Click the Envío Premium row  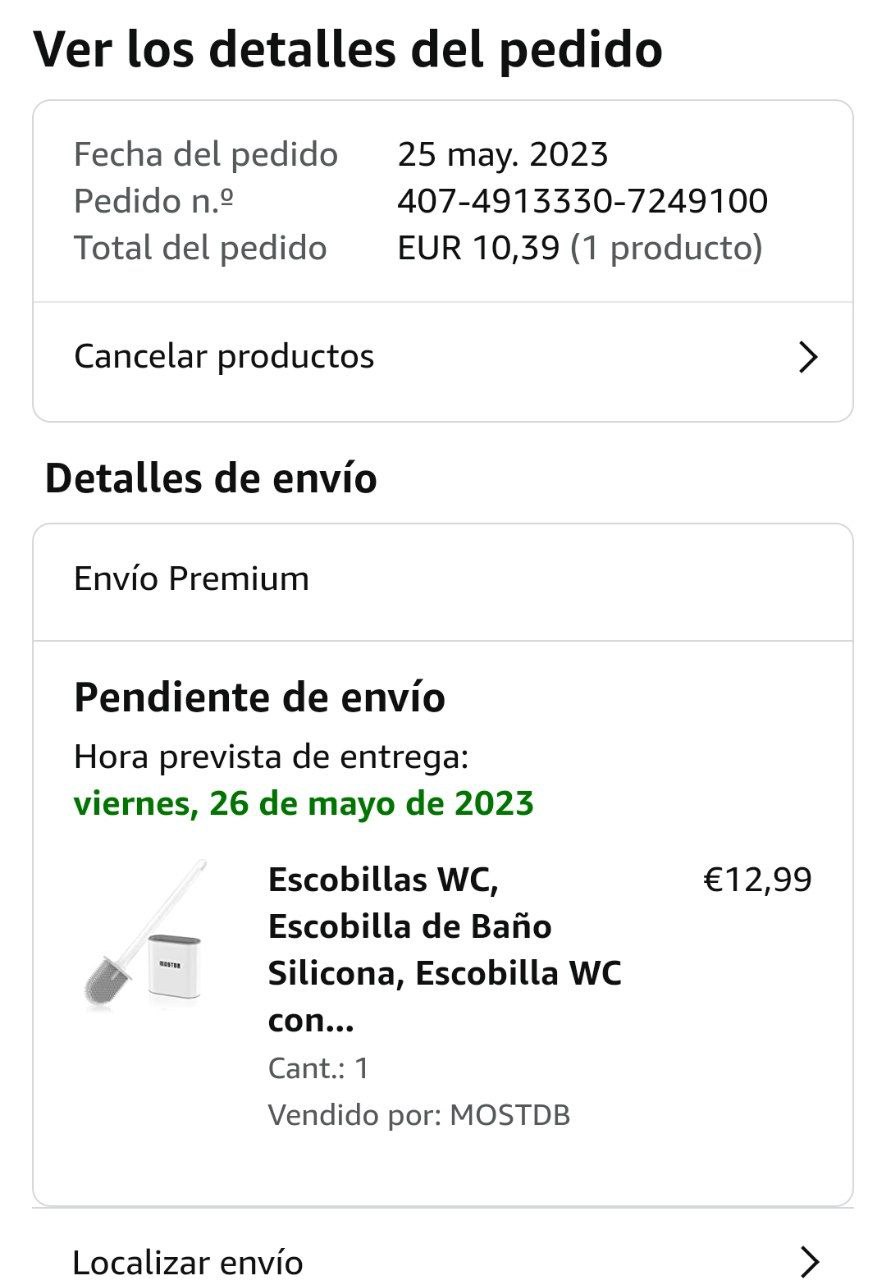192,579
